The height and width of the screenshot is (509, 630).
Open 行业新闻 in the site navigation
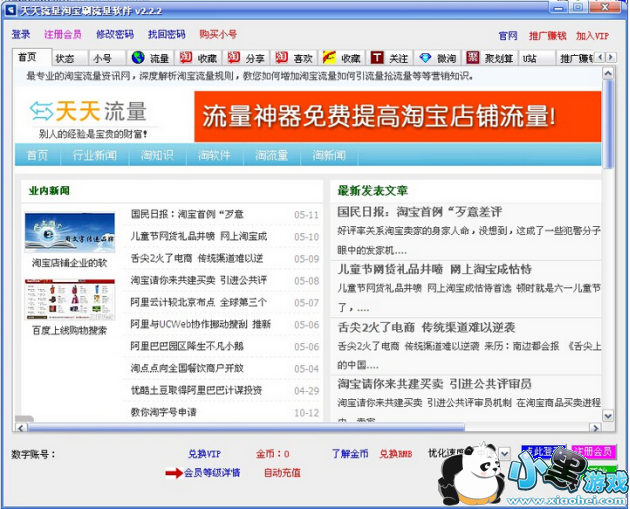point(95,155)
